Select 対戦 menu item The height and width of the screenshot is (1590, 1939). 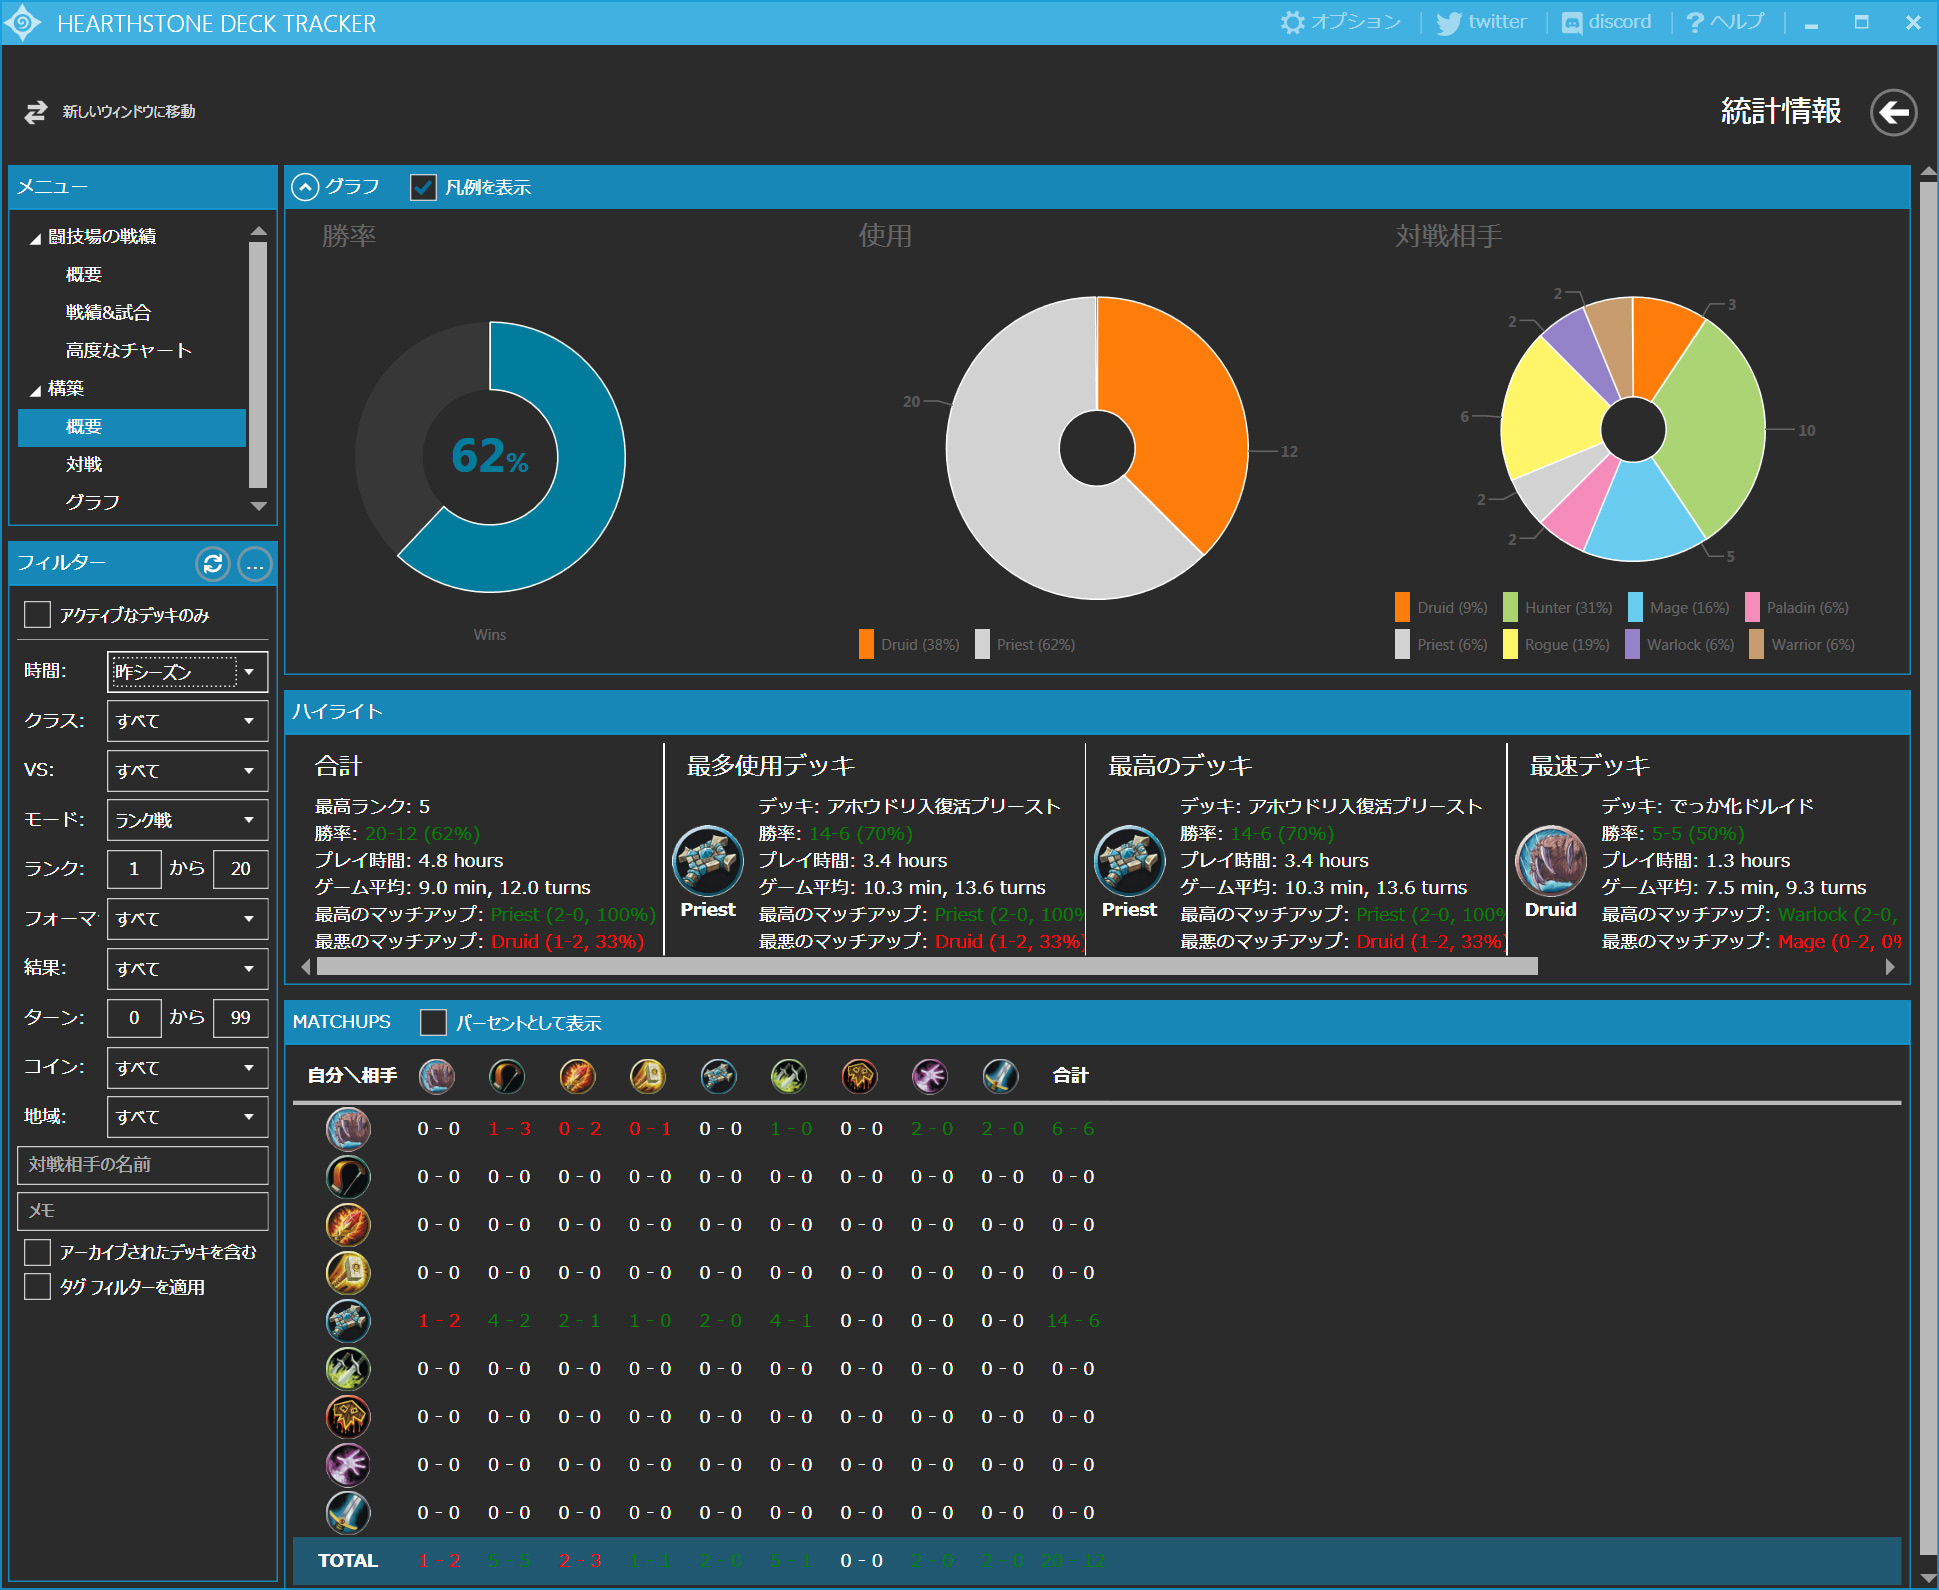(84, 464)
